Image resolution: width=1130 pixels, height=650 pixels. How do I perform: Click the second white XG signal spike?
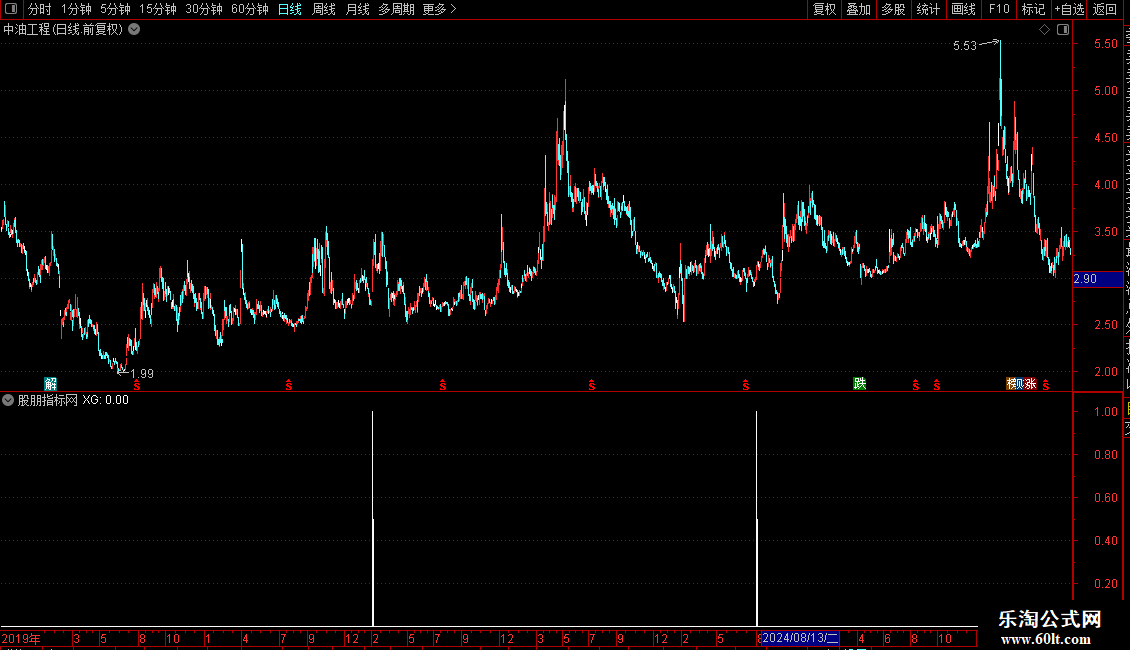(x=757, y=519)
